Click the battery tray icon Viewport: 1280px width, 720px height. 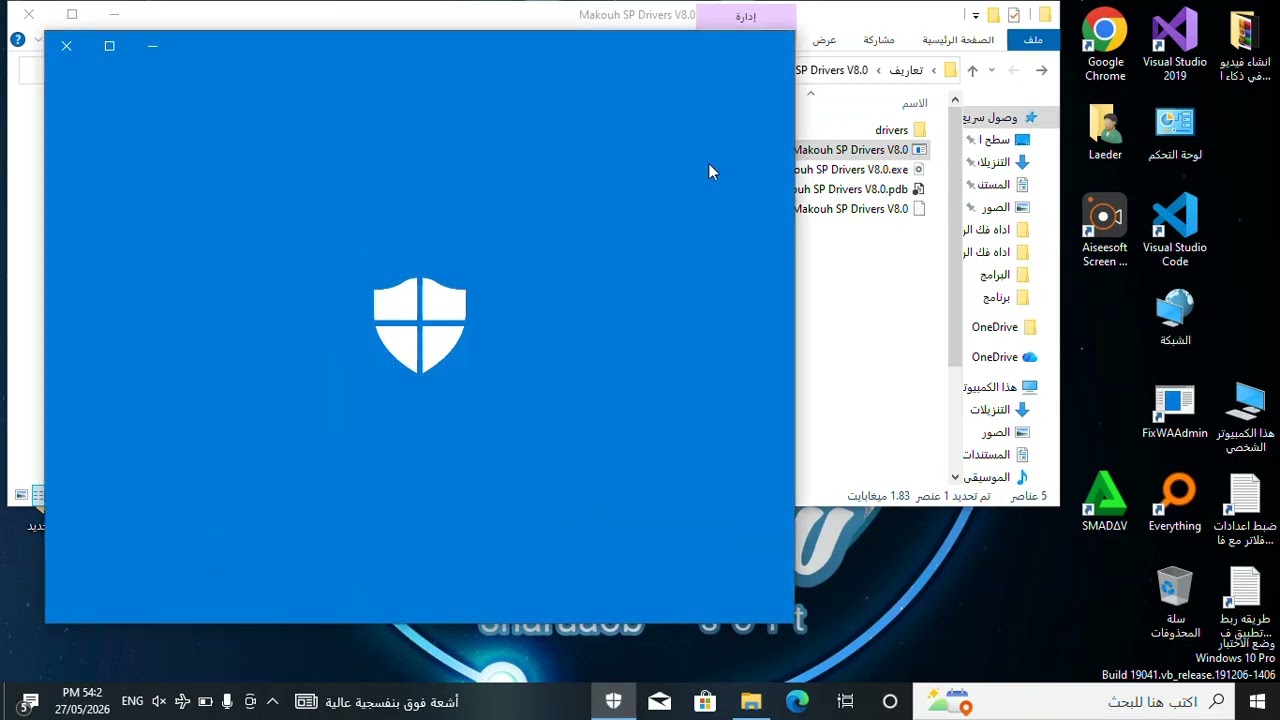205,702
